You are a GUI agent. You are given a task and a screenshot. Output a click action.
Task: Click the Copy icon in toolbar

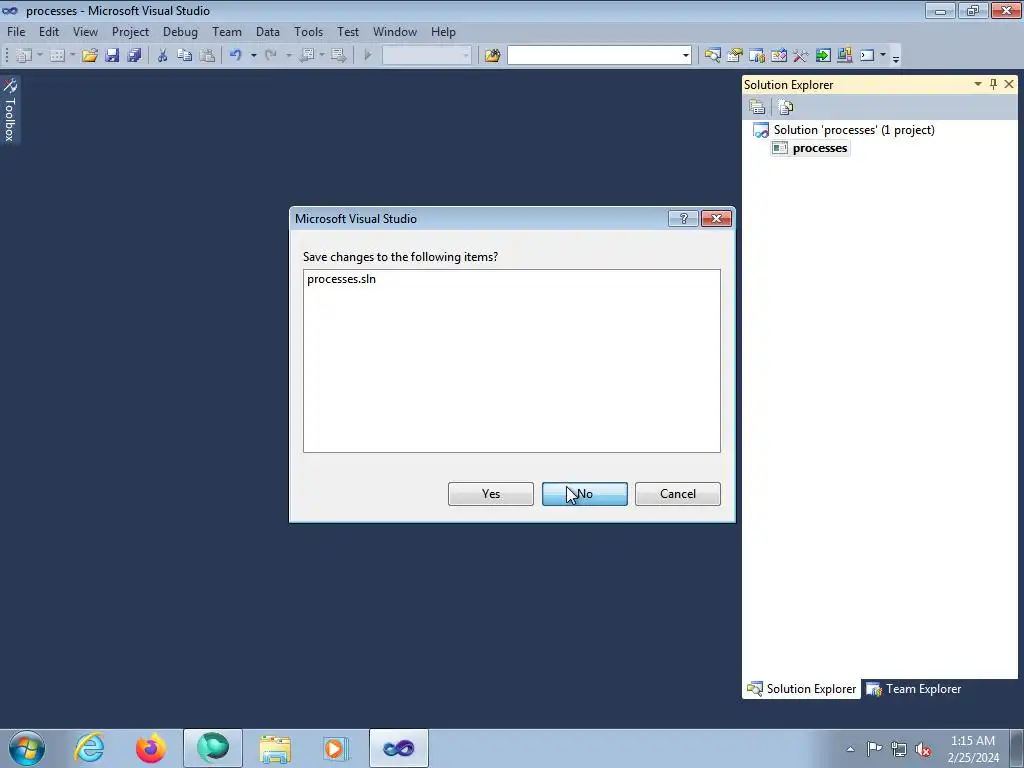(x=185, y=56)
